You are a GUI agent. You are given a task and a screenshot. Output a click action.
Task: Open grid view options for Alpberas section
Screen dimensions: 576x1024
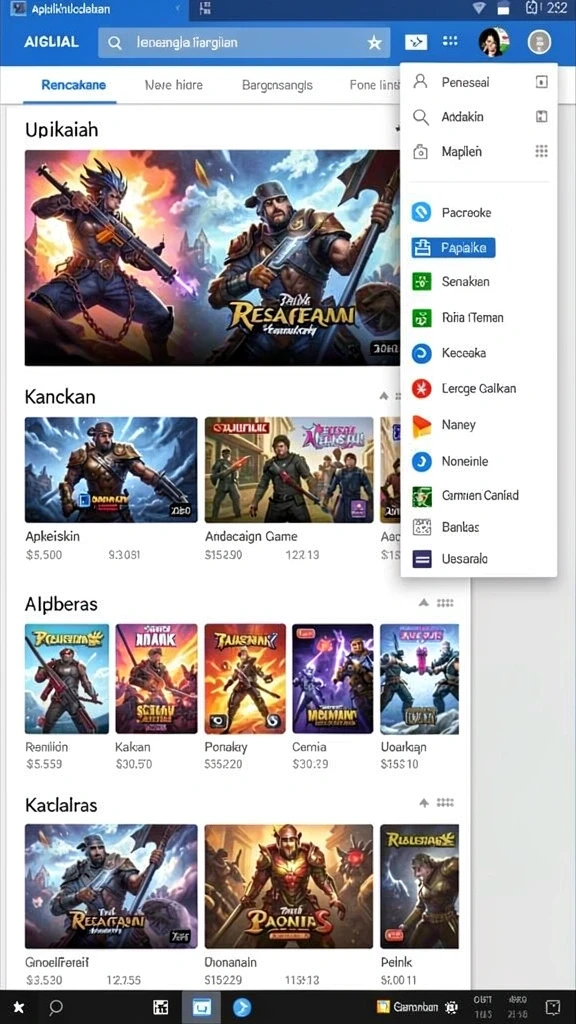[445, 602]
